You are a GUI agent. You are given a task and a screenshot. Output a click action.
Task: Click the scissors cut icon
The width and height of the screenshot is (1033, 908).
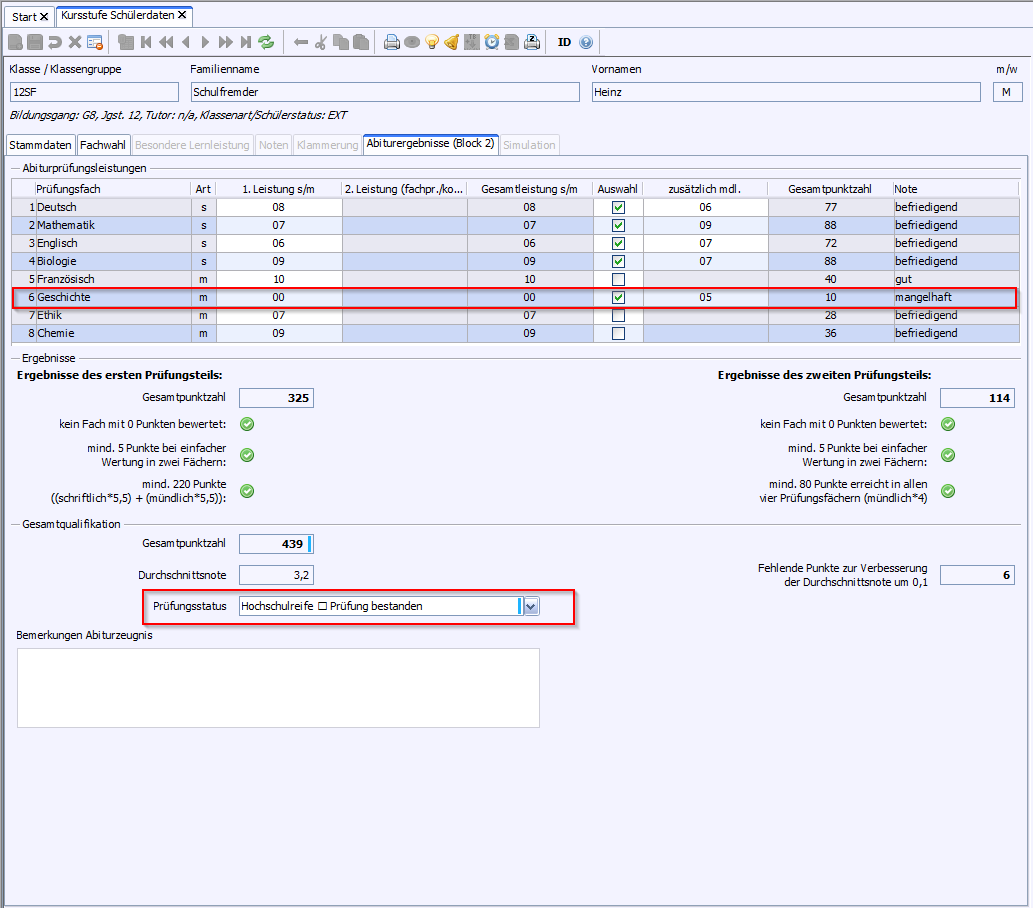[321, 42]
